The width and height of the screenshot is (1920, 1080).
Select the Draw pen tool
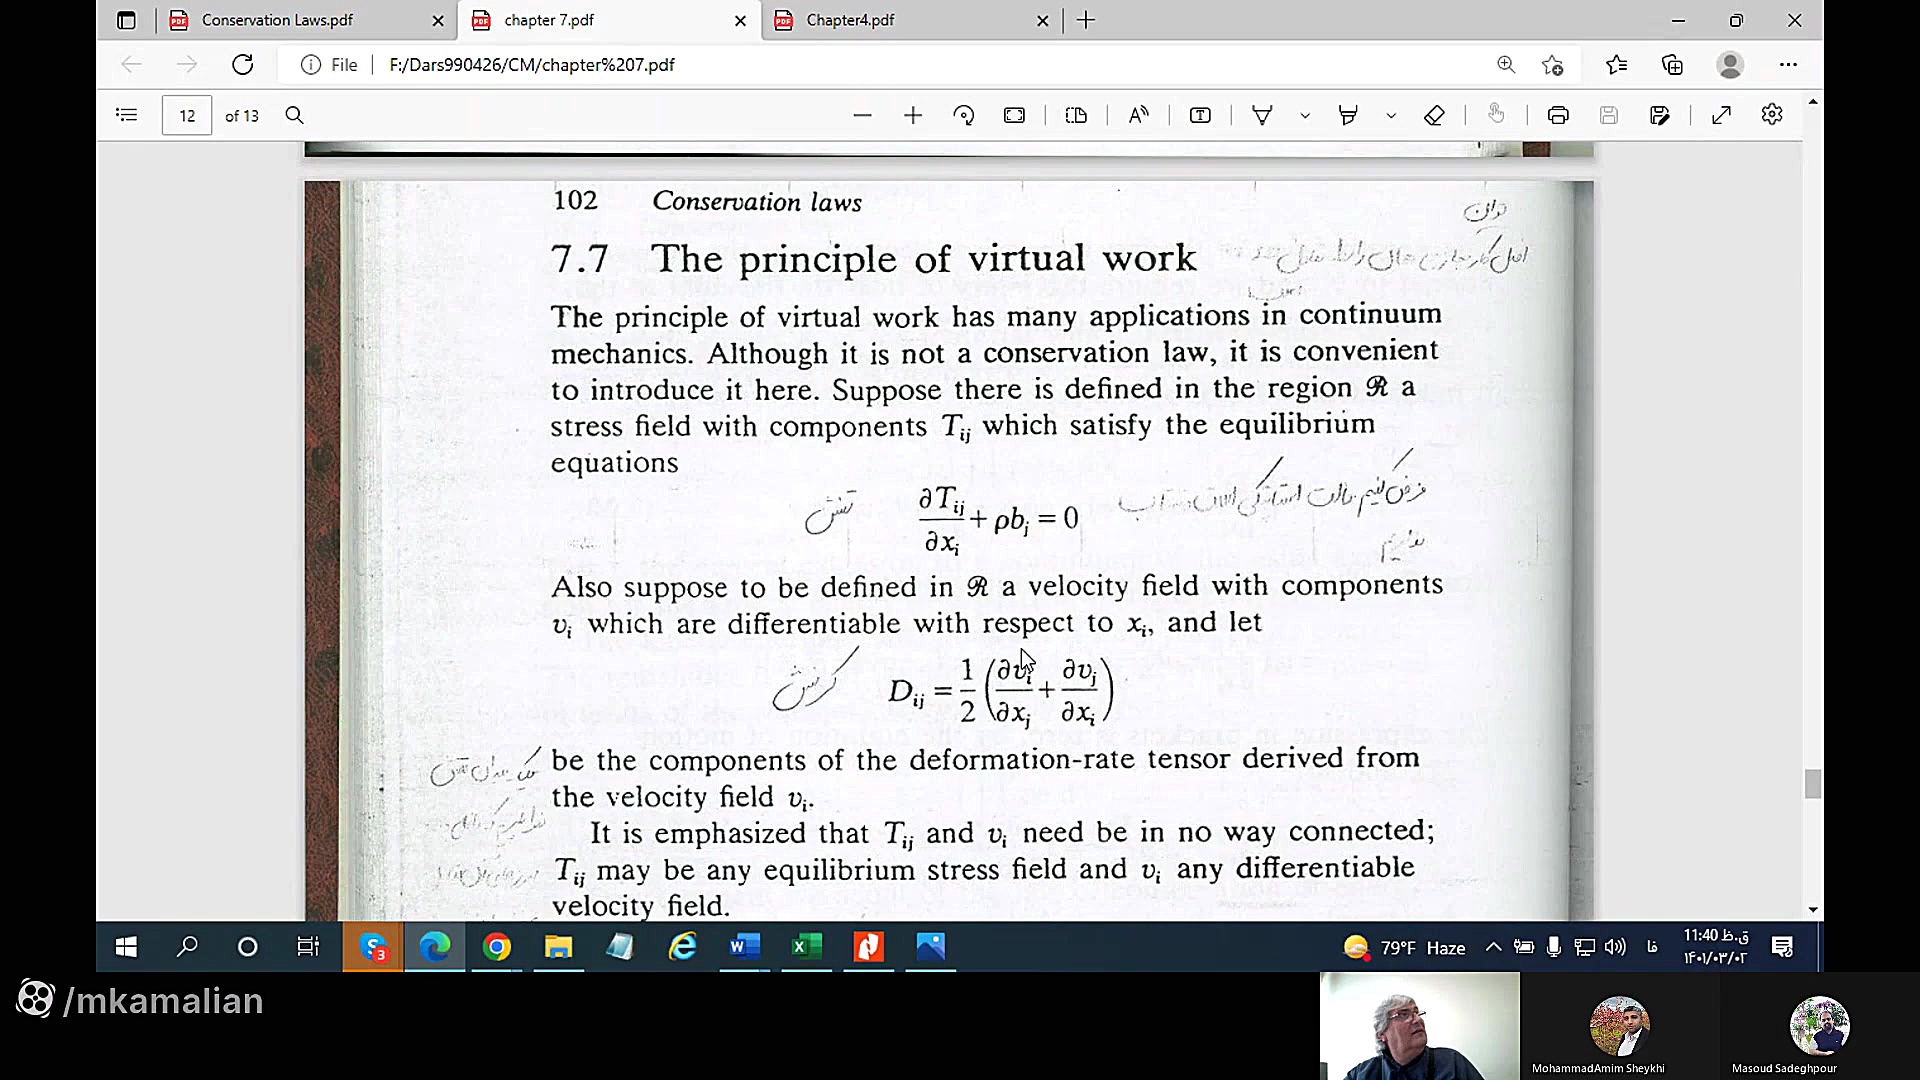1262,116
